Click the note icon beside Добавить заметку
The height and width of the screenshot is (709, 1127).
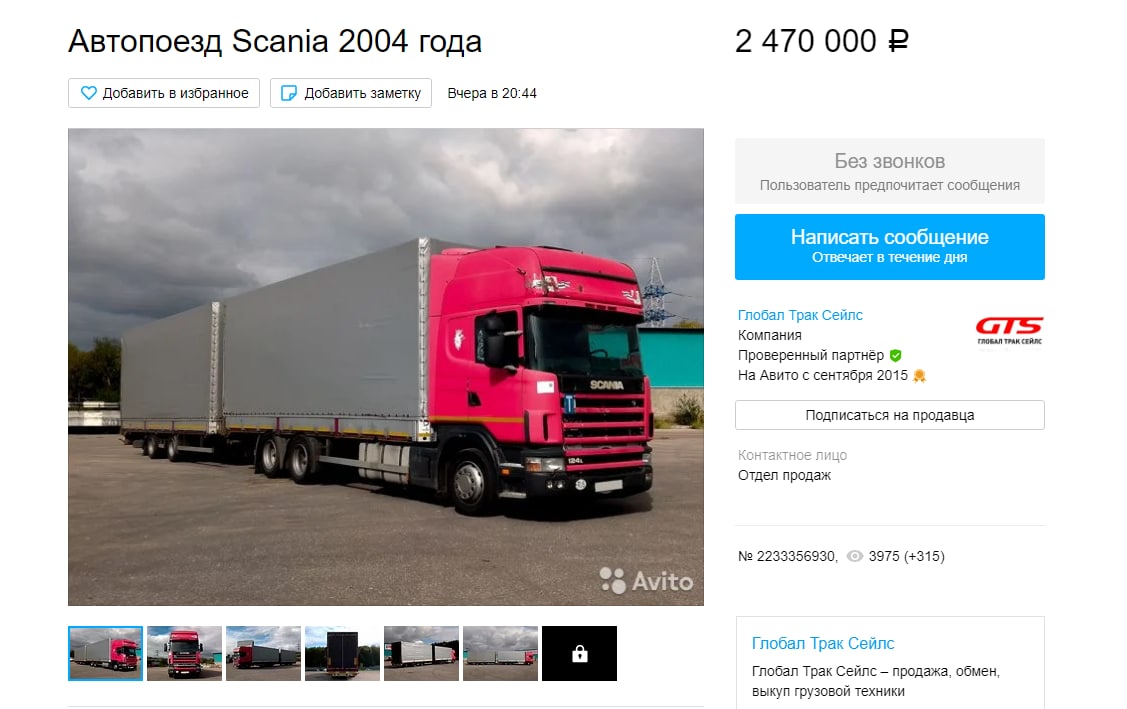(288, 93)
